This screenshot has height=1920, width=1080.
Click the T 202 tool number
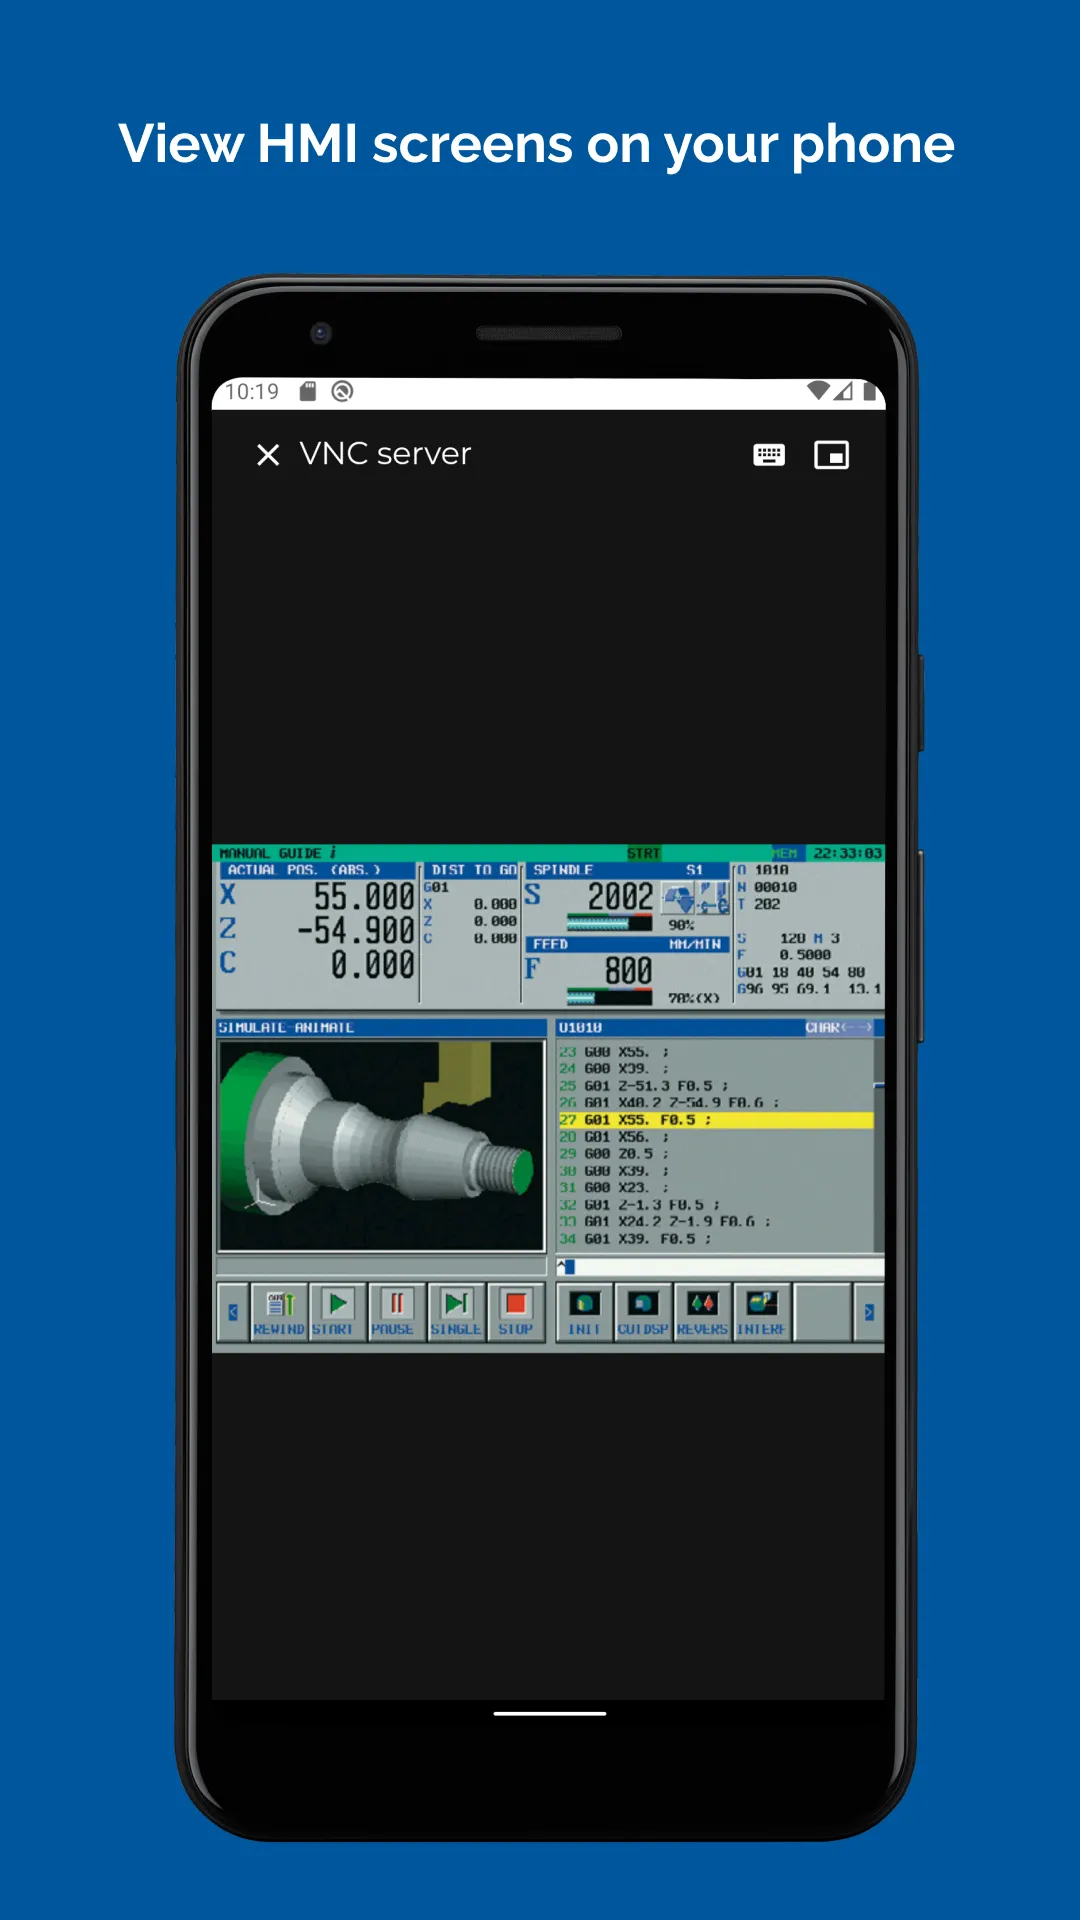[x=759, y=904]
